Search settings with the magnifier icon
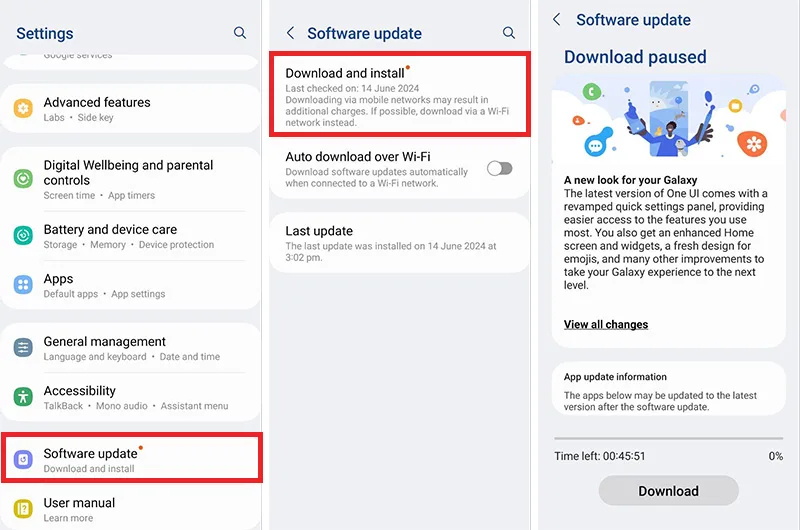Image resolution: width=800 pixels, height=530 pixels. tap(240, 33)
